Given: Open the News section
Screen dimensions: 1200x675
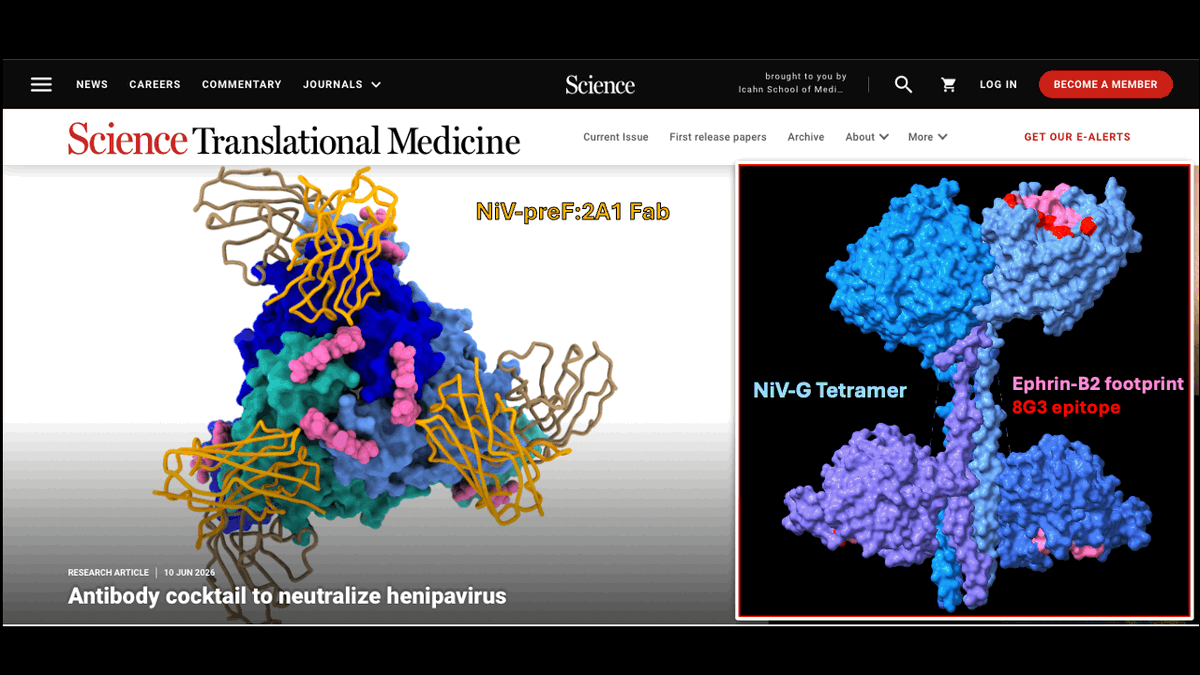Looking at the screenshot, I should tap(92, 85).
